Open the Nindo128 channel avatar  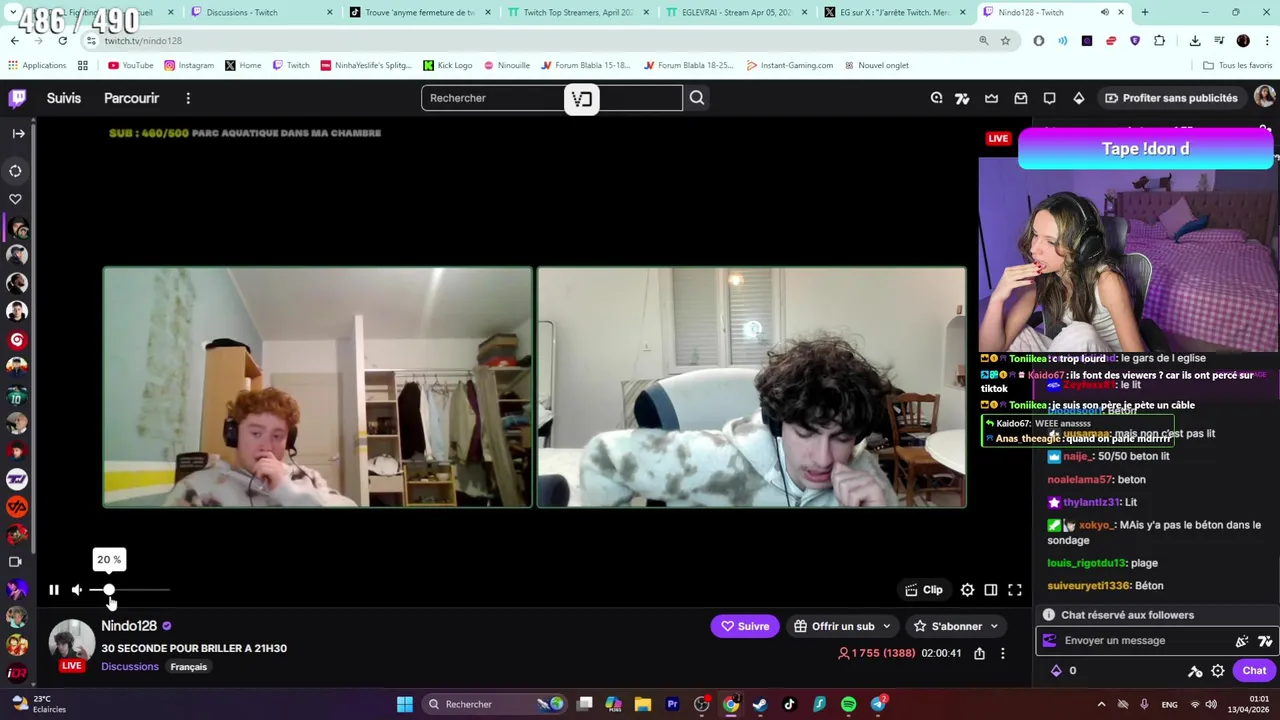72,642
